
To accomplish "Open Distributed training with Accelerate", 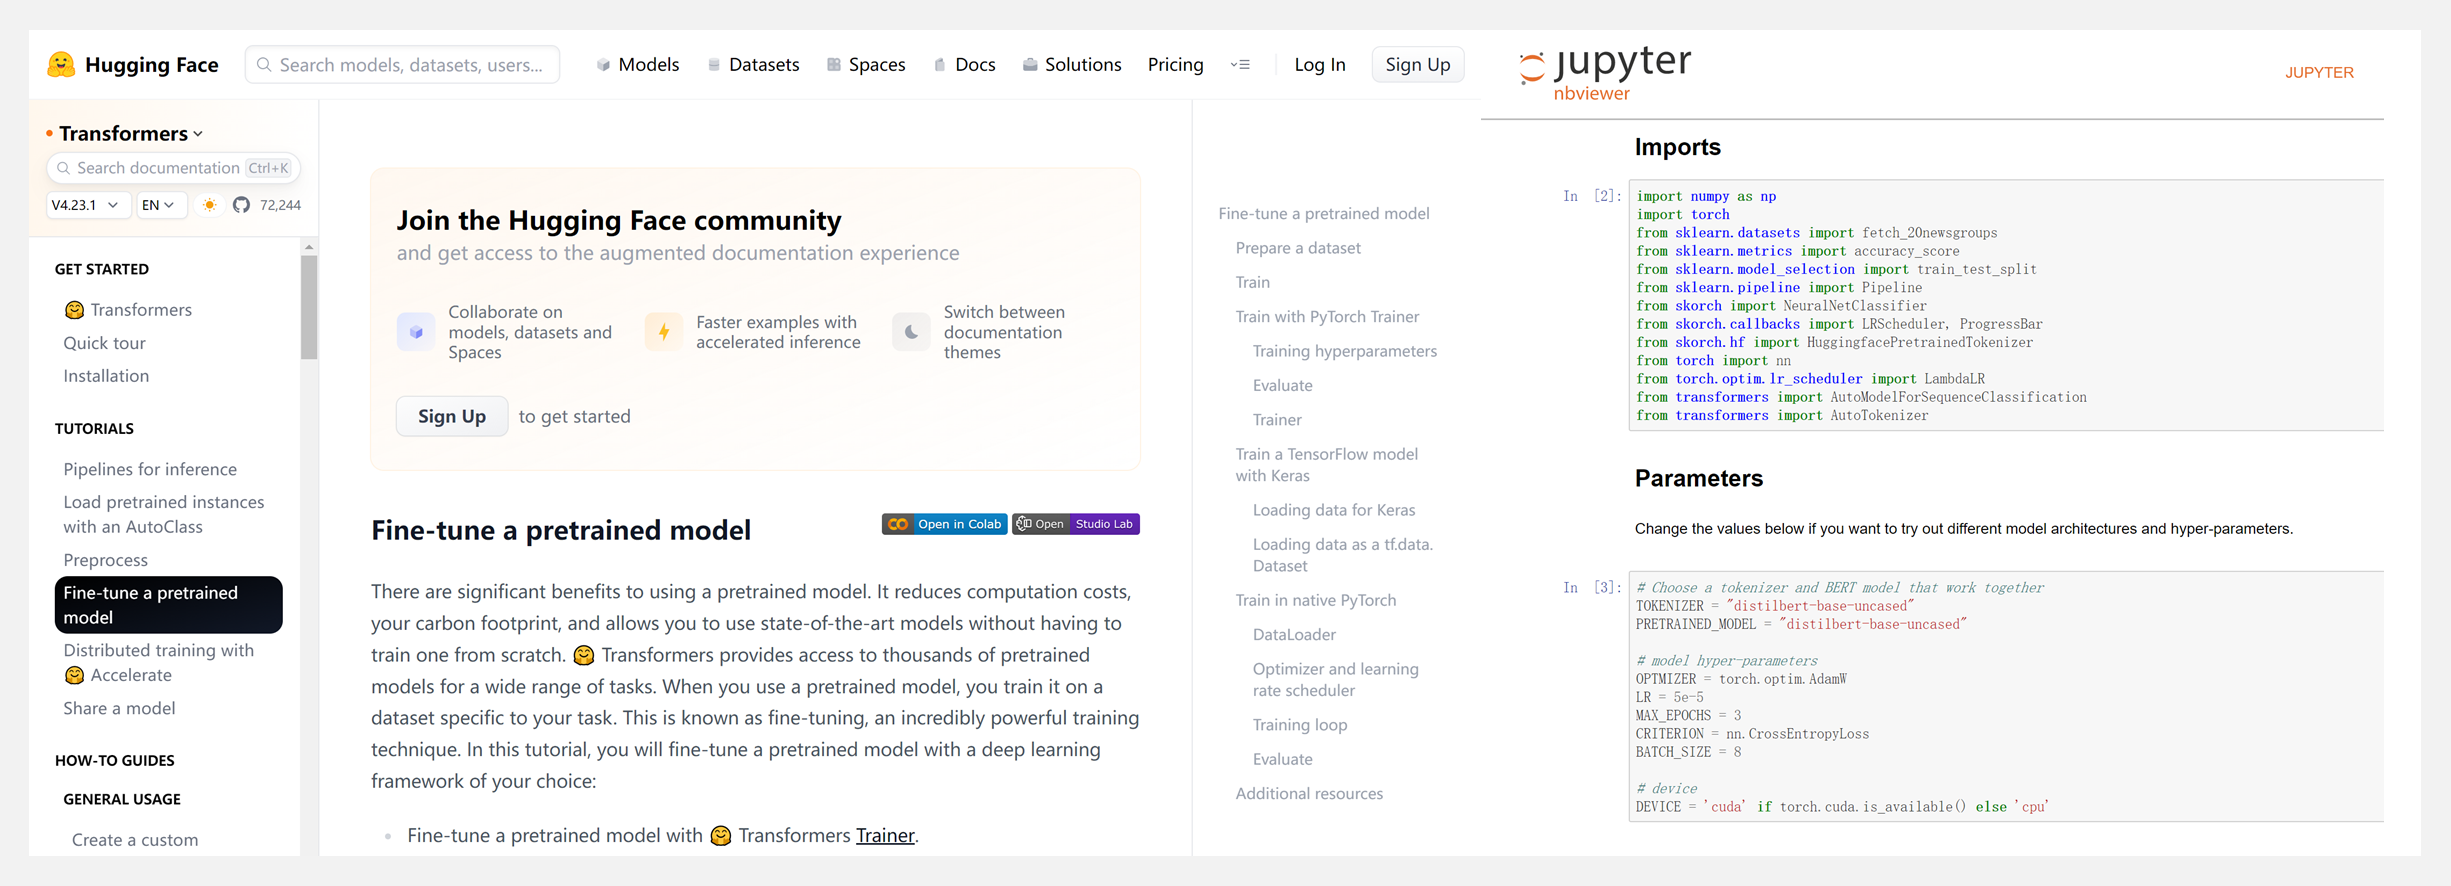I will coord(159,662).
